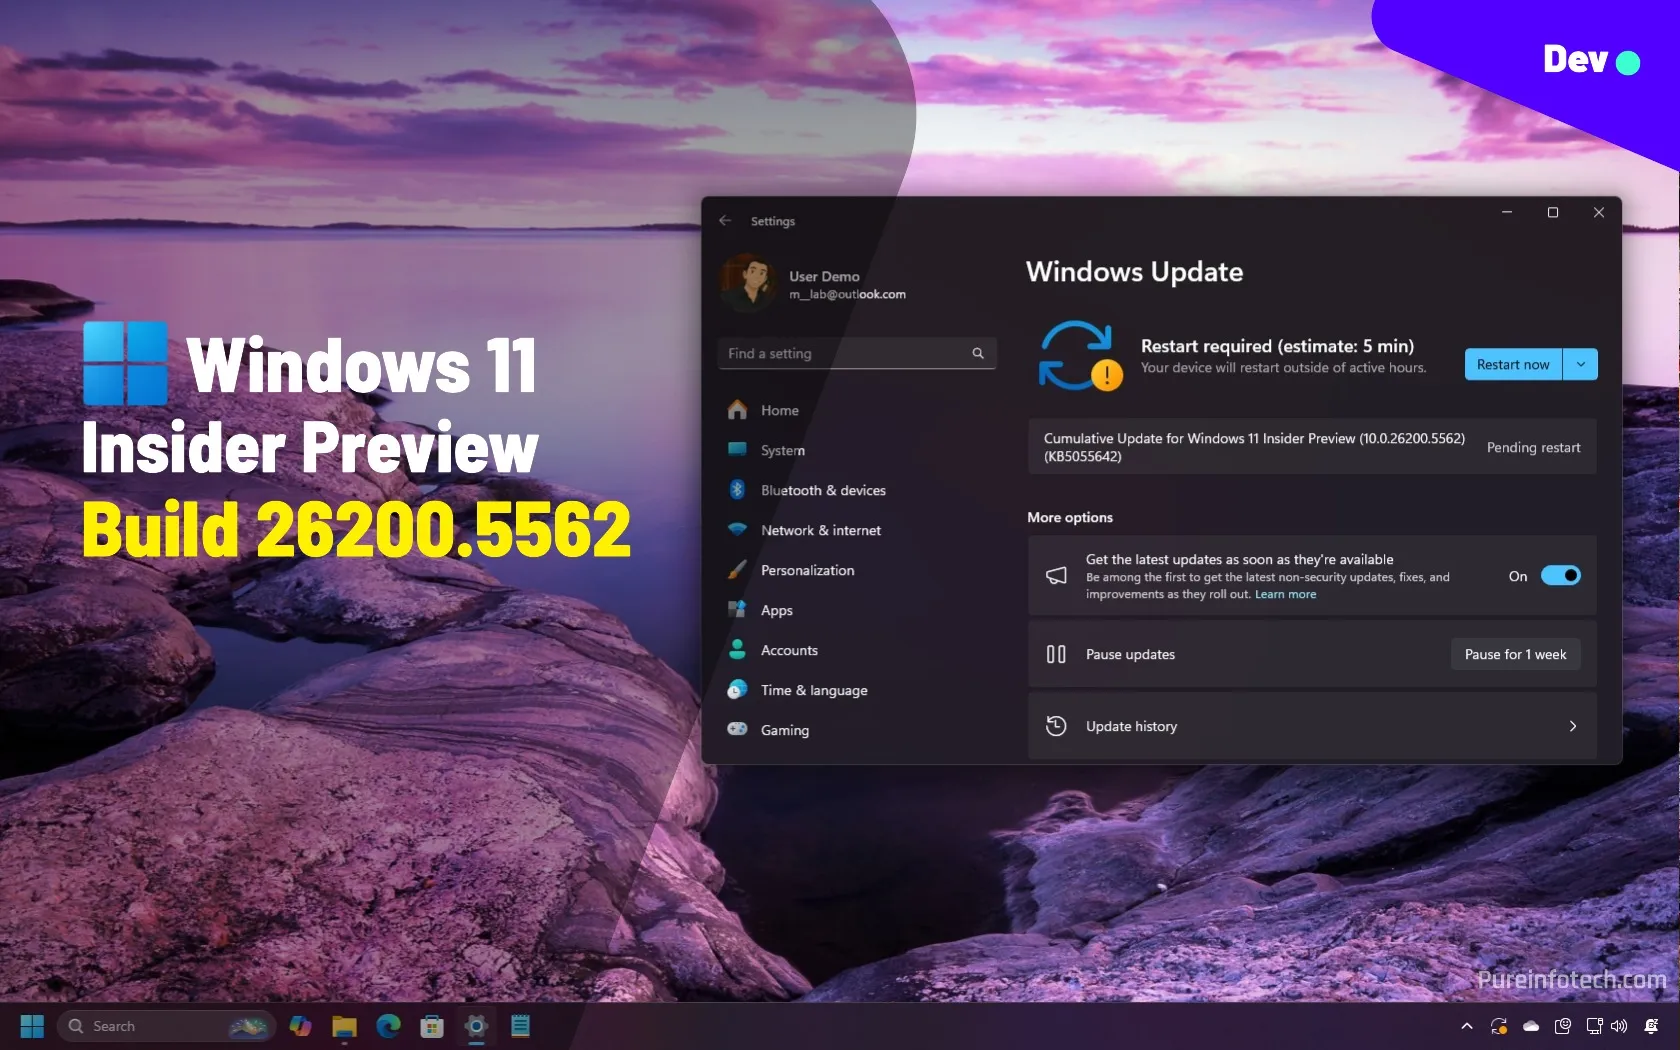Select Home in the Settings navigation
The image size is (1680, 1050).
click(x=779, y=410)
